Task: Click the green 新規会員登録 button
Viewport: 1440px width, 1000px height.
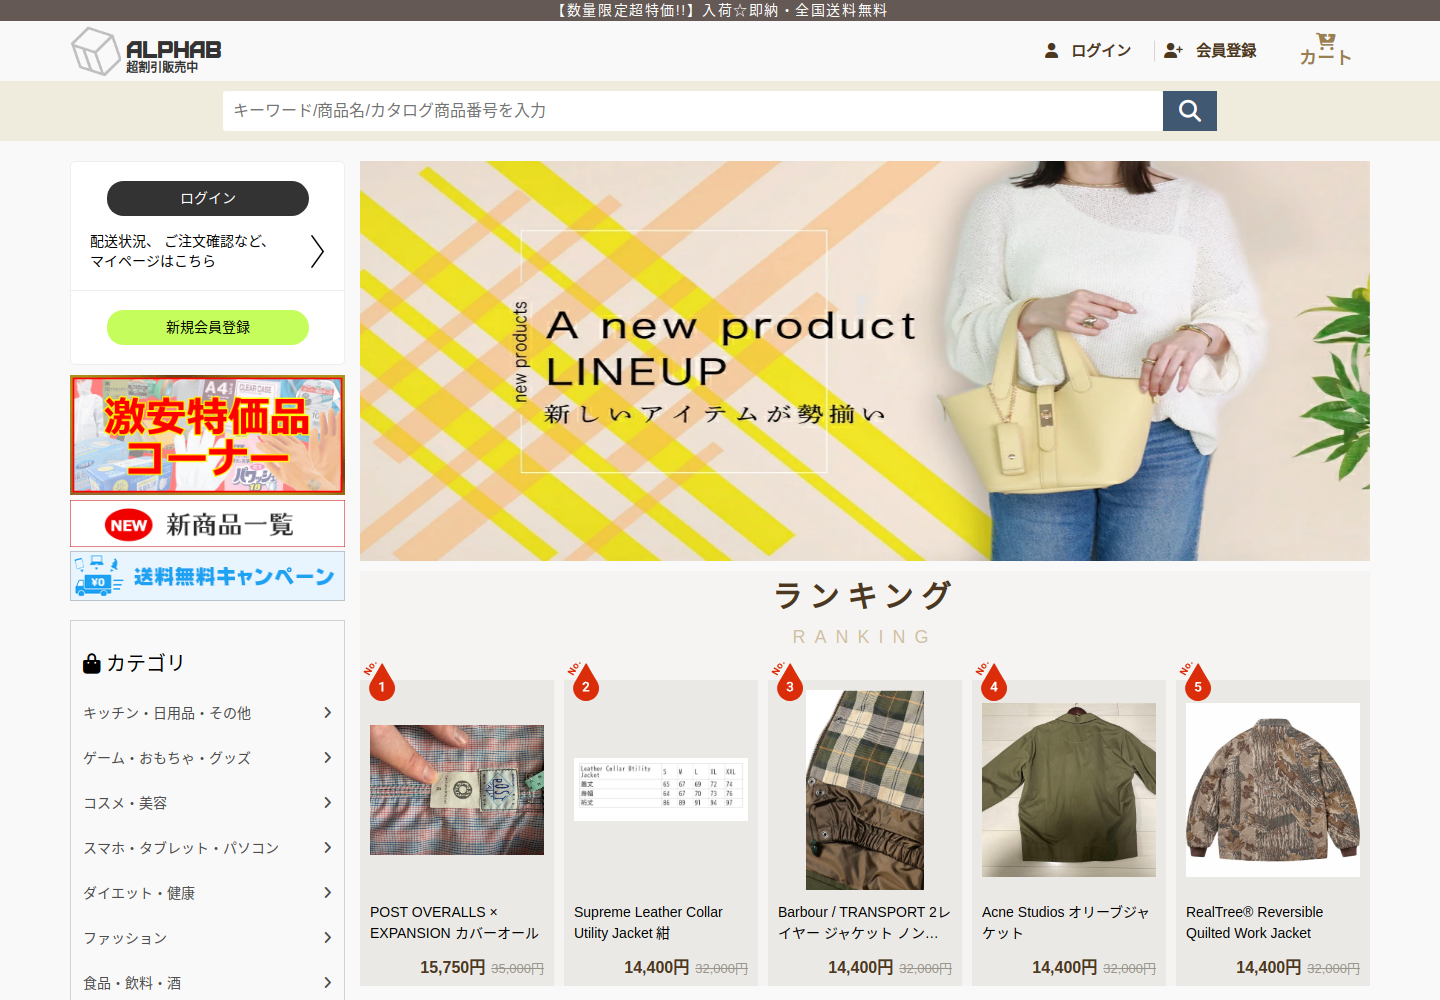Action: tap(208, 327)
